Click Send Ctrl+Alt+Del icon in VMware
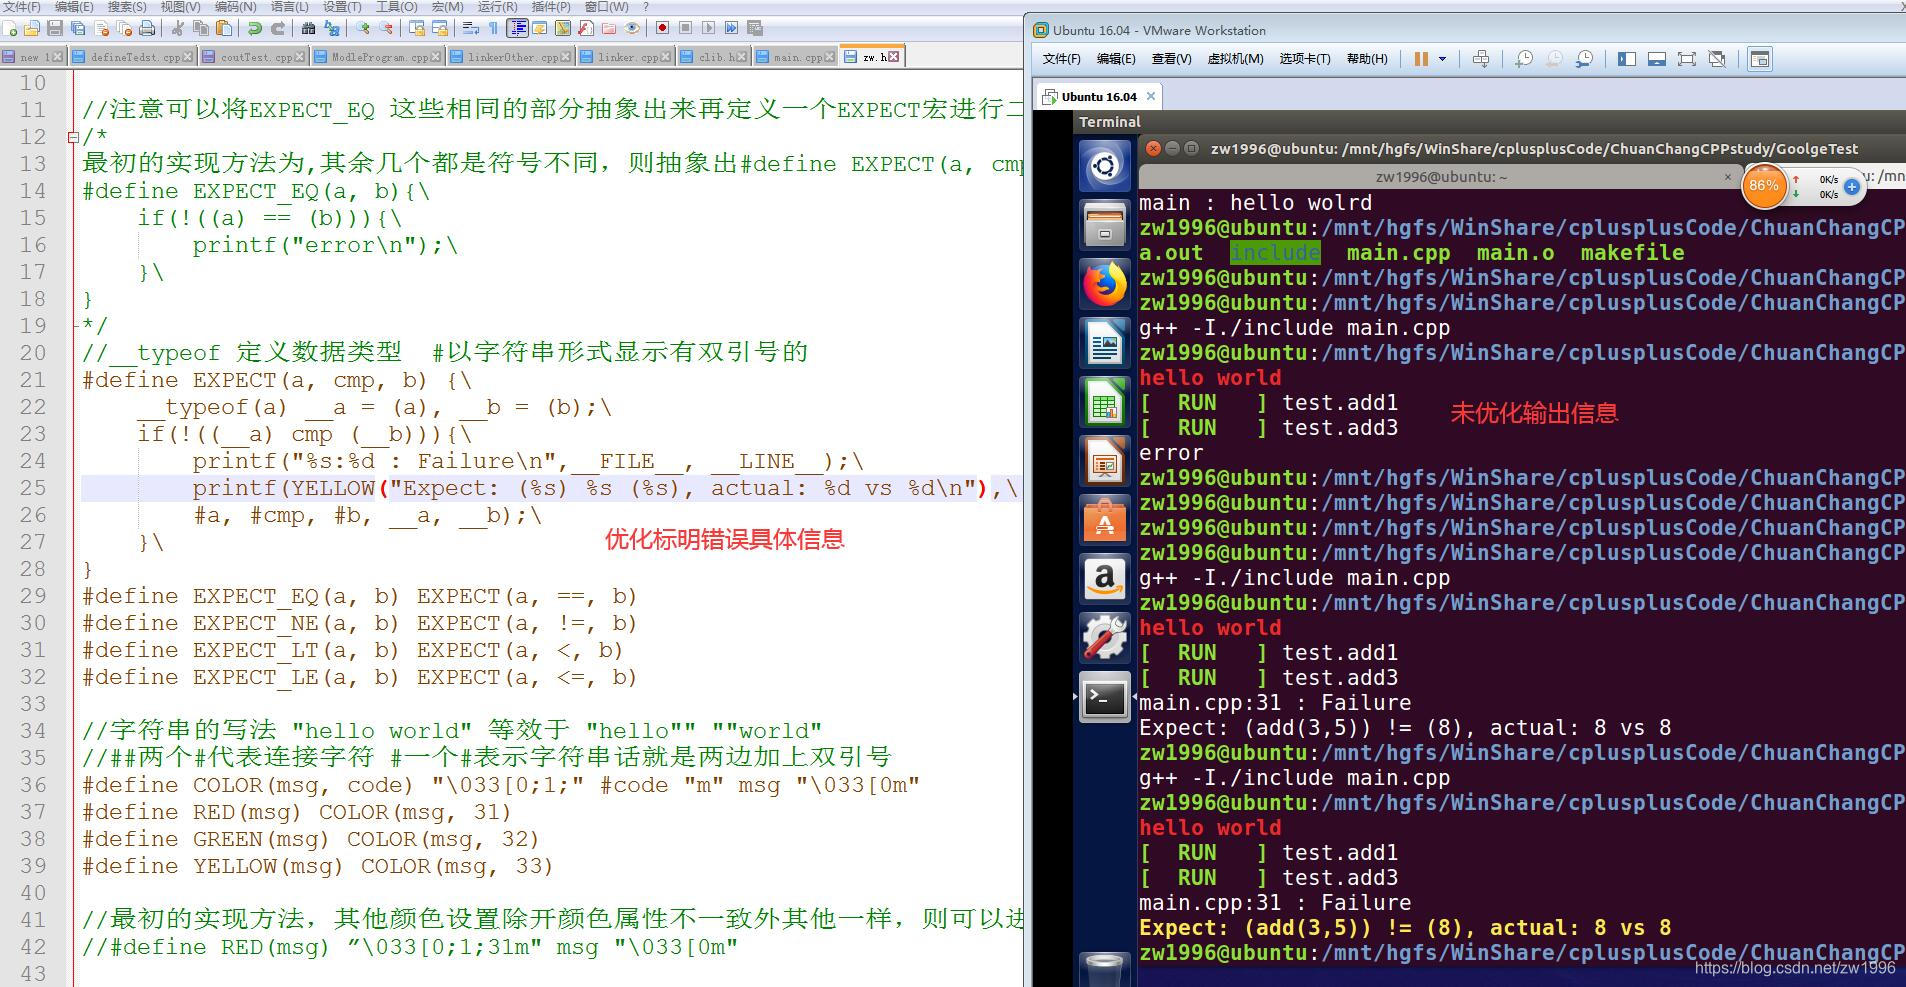1906x987 pixels. coord(1481,59)
